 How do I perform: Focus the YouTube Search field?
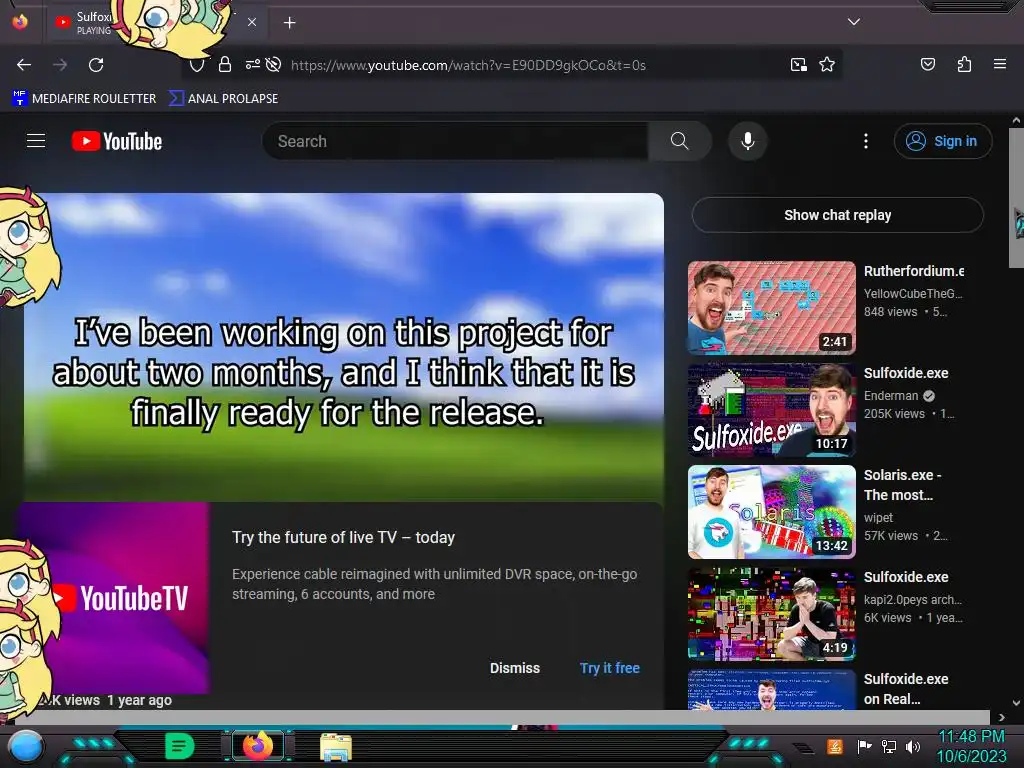pos(455,141)
